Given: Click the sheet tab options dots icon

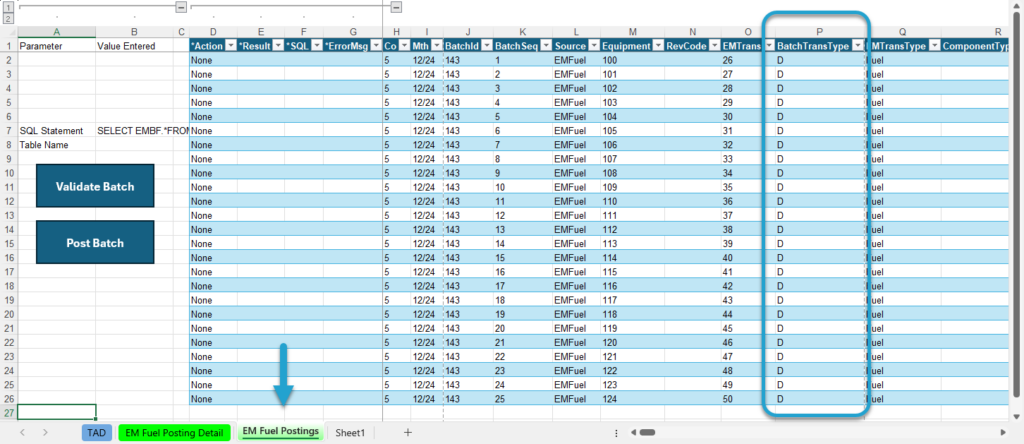Looking at the screenshot, I should pos(616,432).
